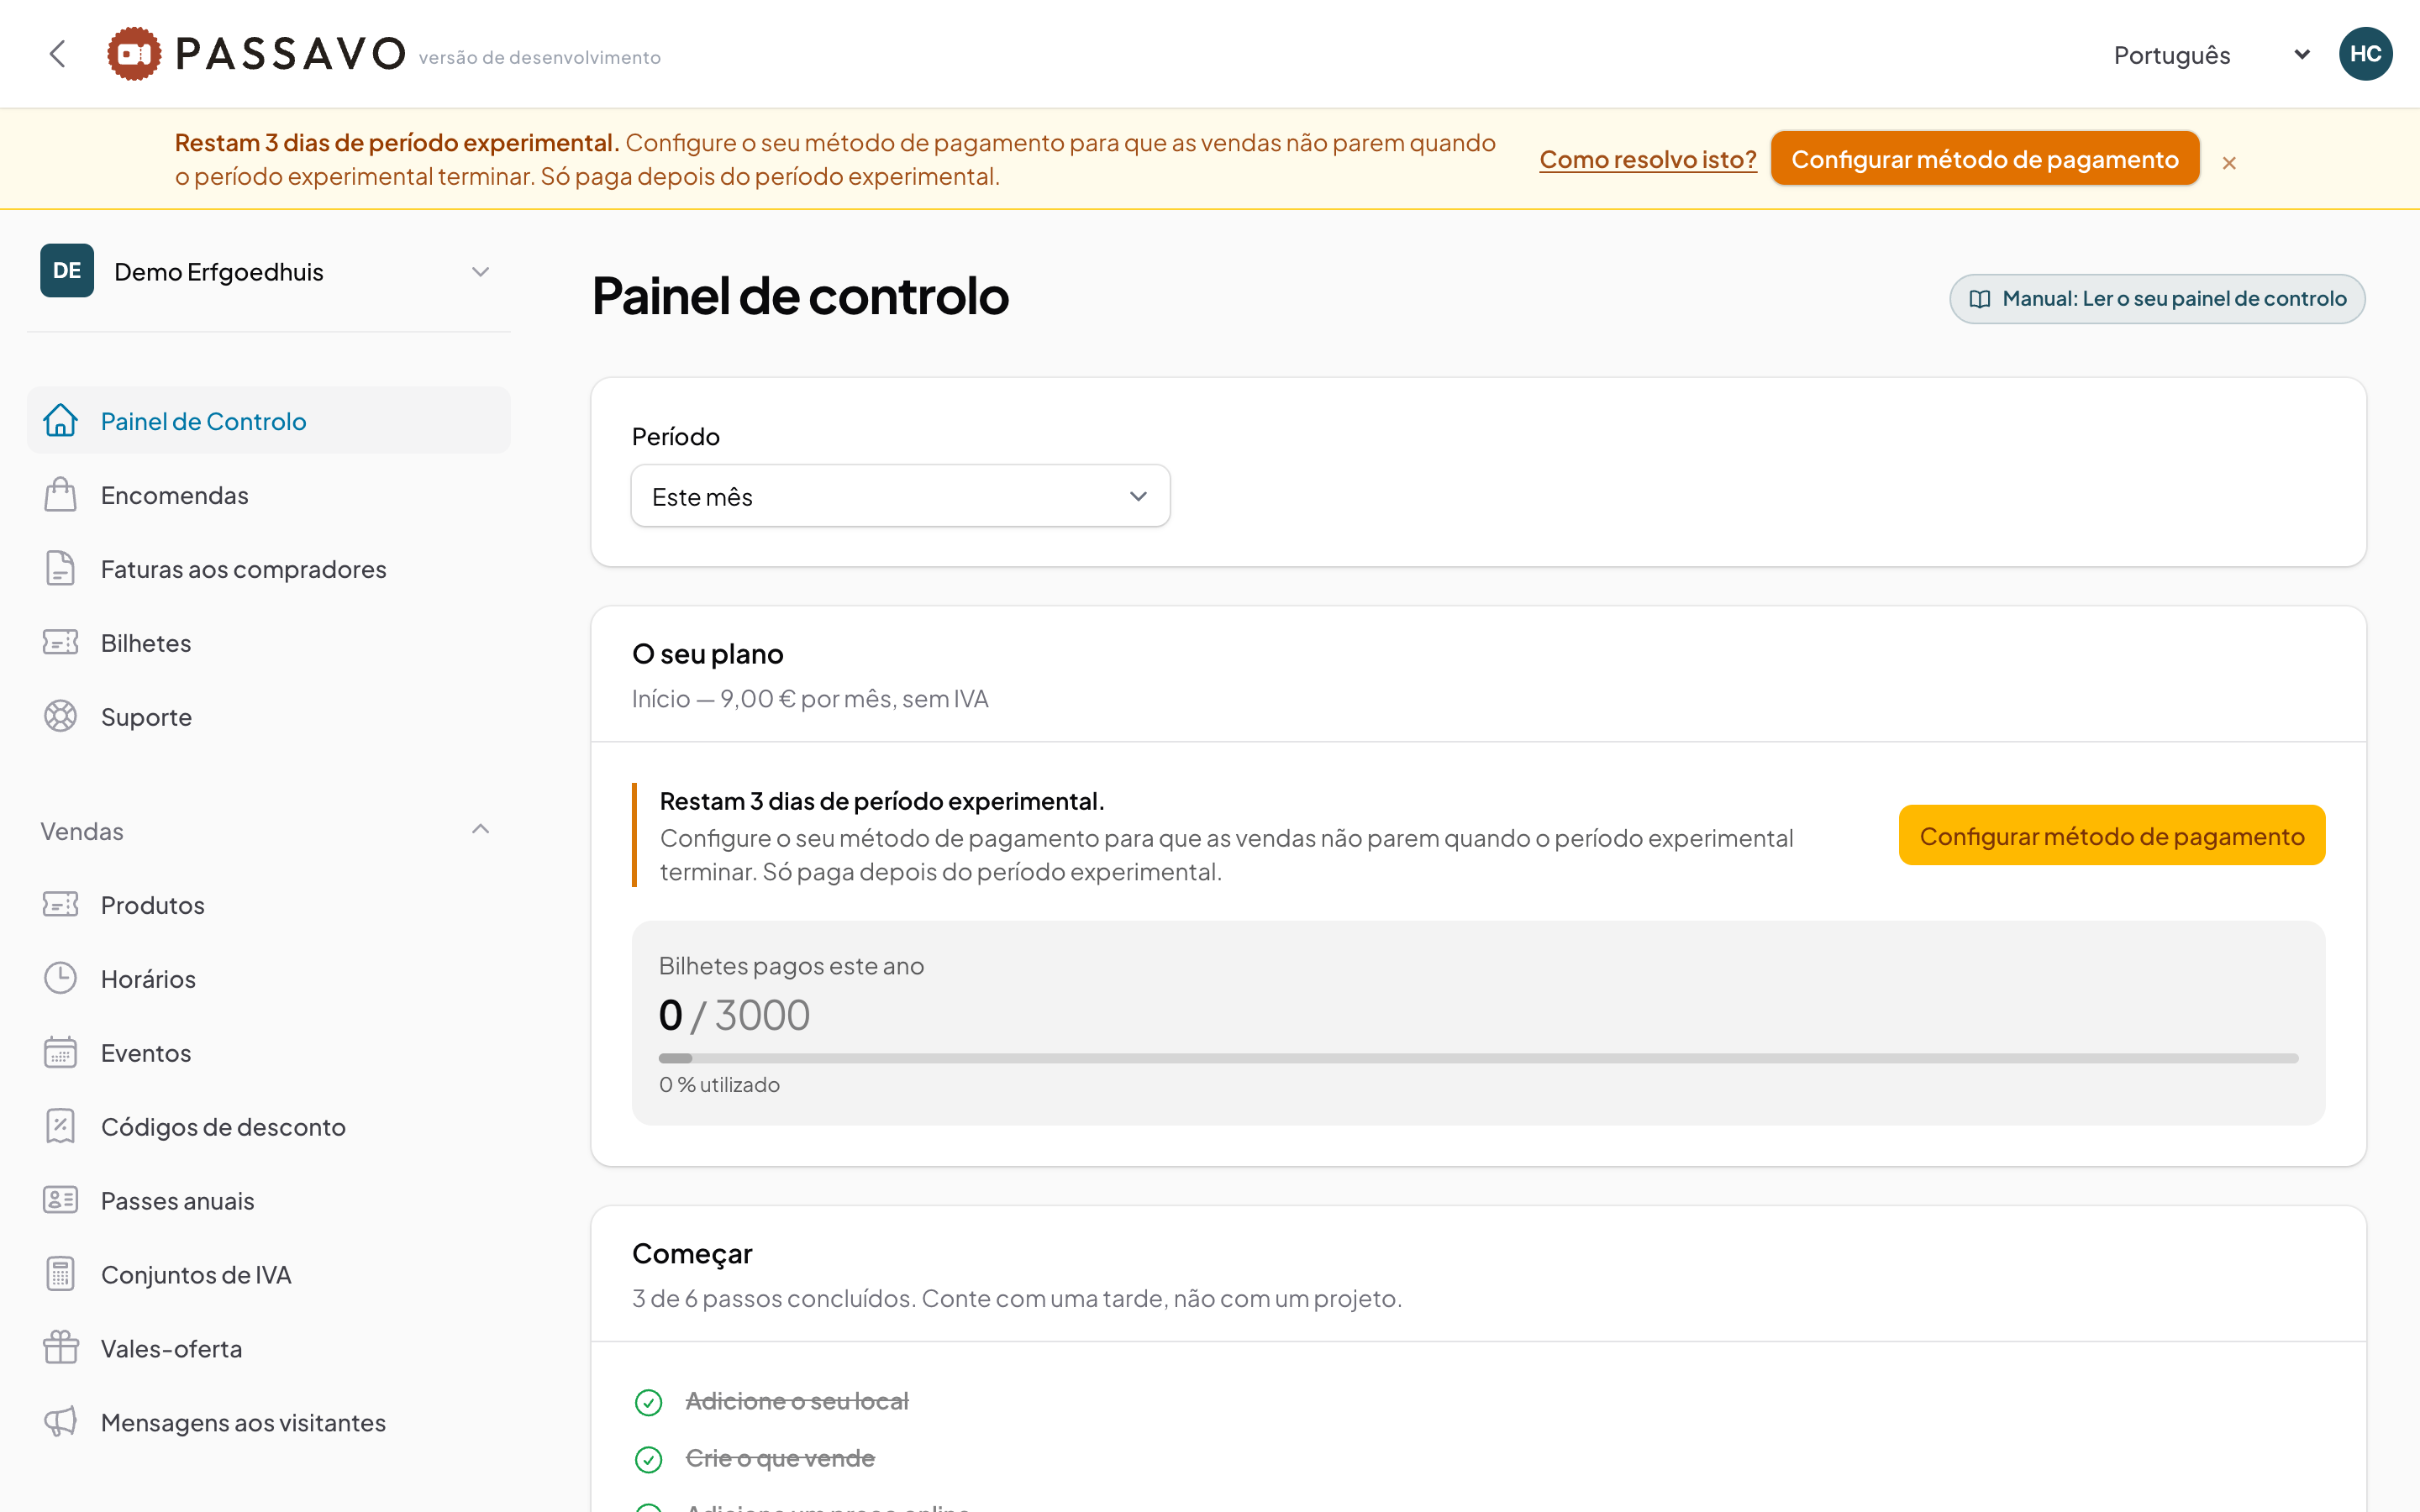Go to Passes anuais
The image size is (2420, 1512).
click(x=268, y=1200)
